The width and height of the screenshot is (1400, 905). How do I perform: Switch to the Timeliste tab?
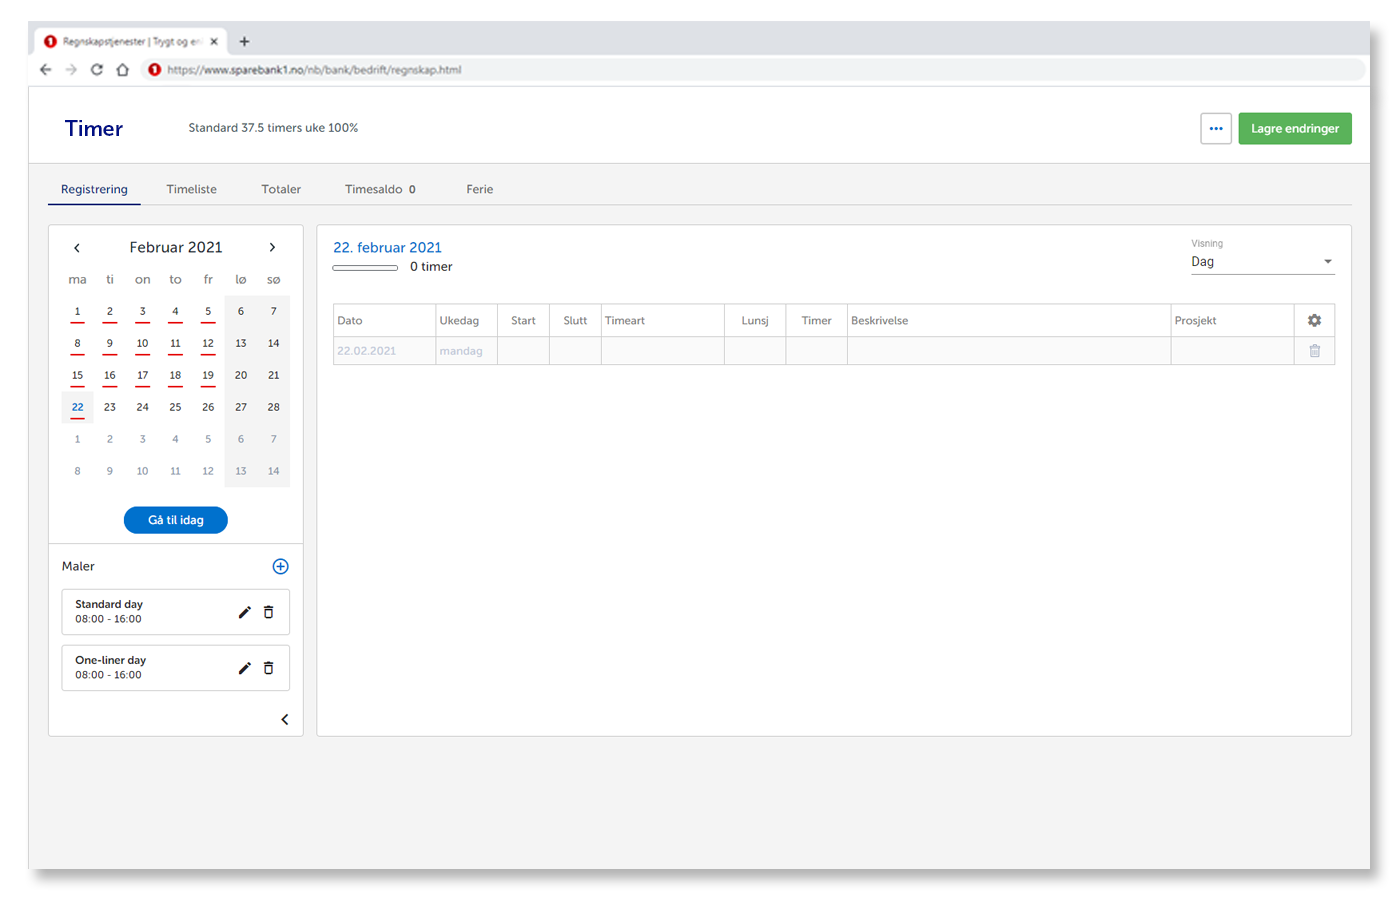(191, 190)
